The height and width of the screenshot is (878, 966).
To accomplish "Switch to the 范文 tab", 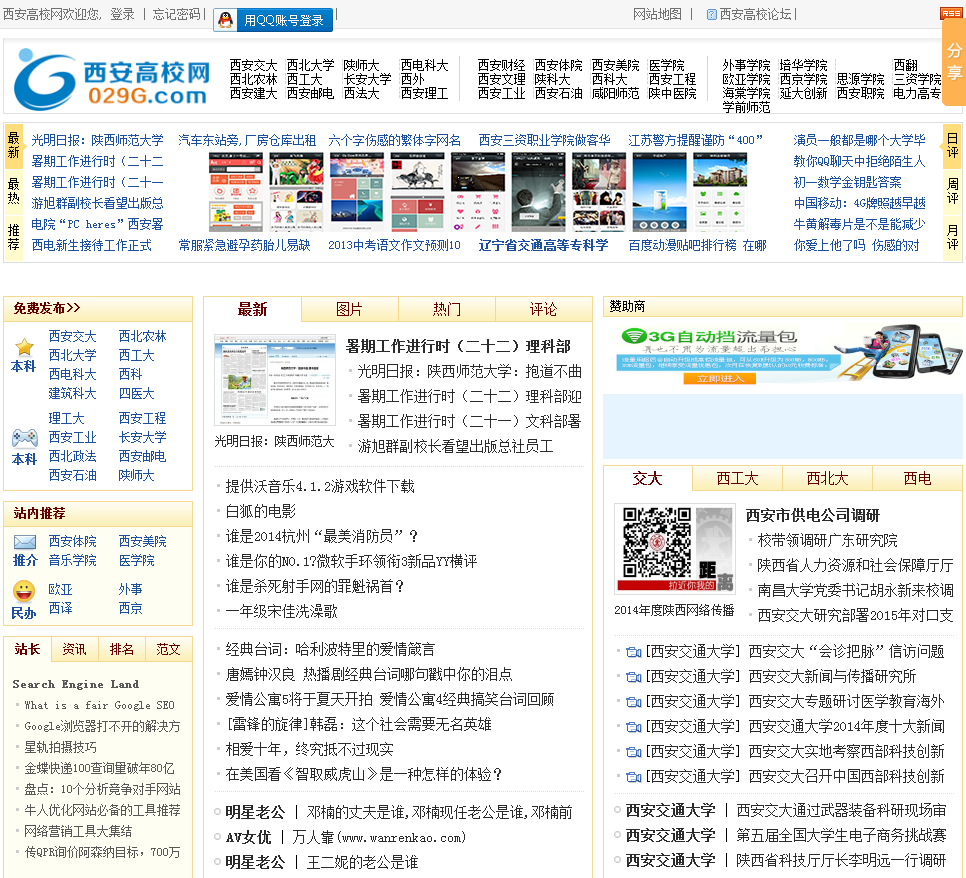I will click(168, 649).
